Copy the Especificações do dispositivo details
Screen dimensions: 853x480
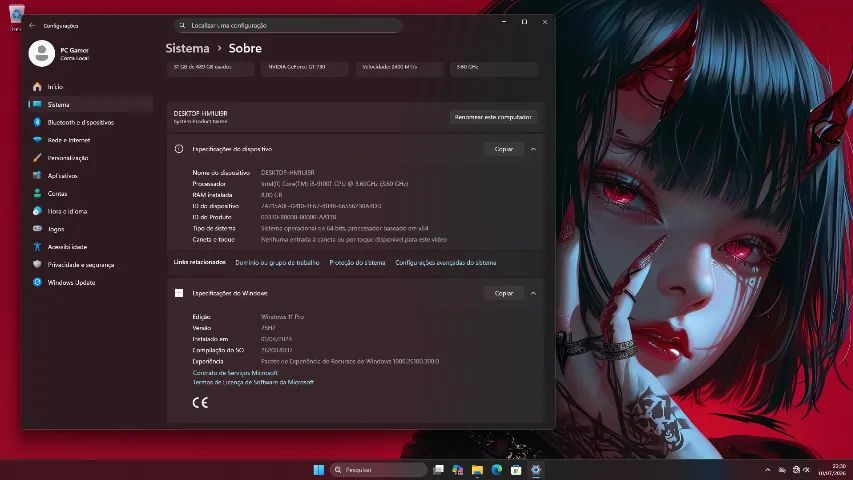(503, 149)
